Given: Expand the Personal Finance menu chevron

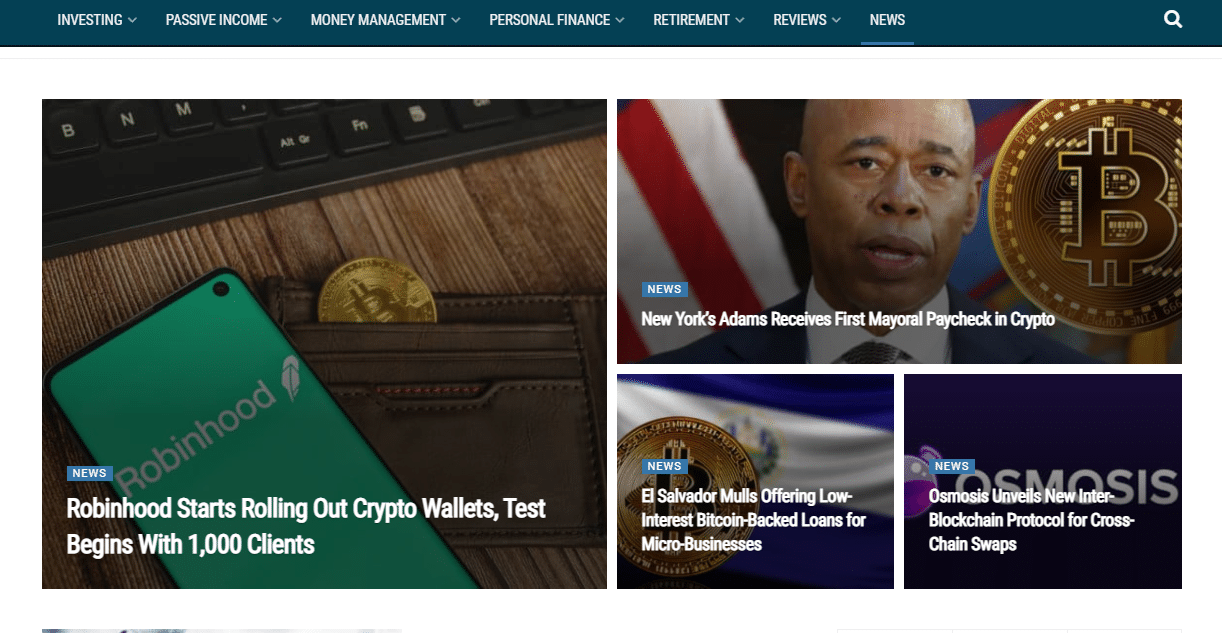Looking at the screenshot, I should [620, 20].
